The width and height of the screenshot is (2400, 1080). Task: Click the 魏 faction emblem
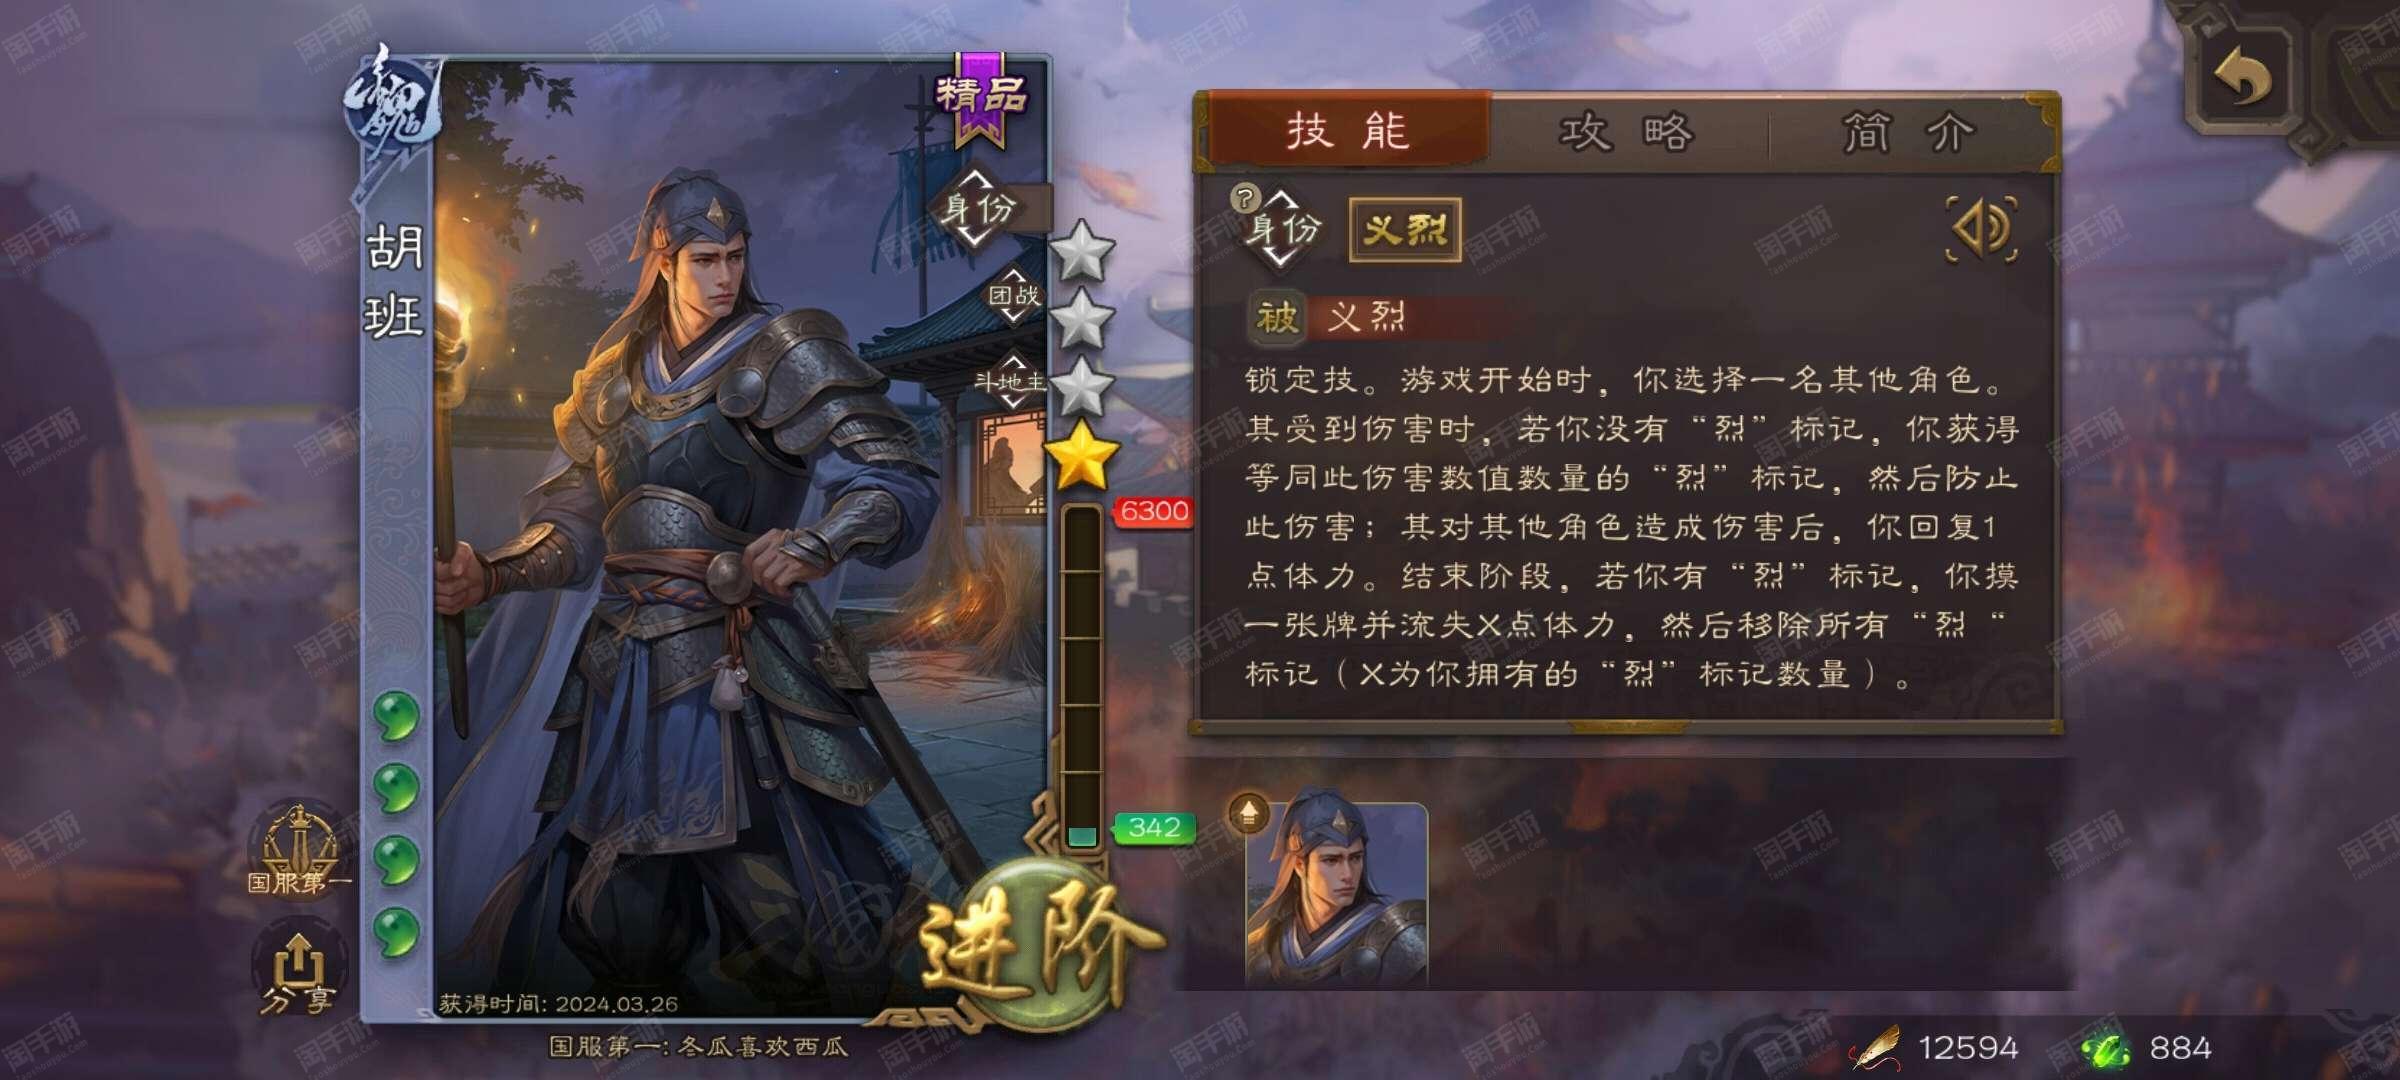[x=392, y=106]
